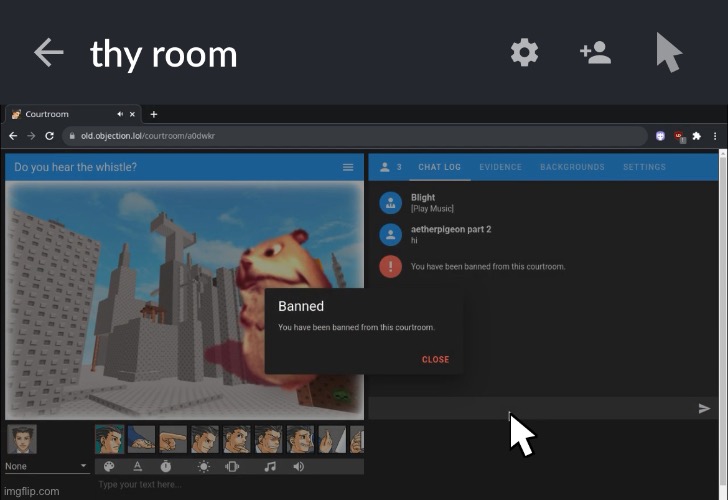
Task: Choose the pointing finger pose
Action: coord(173,439)
